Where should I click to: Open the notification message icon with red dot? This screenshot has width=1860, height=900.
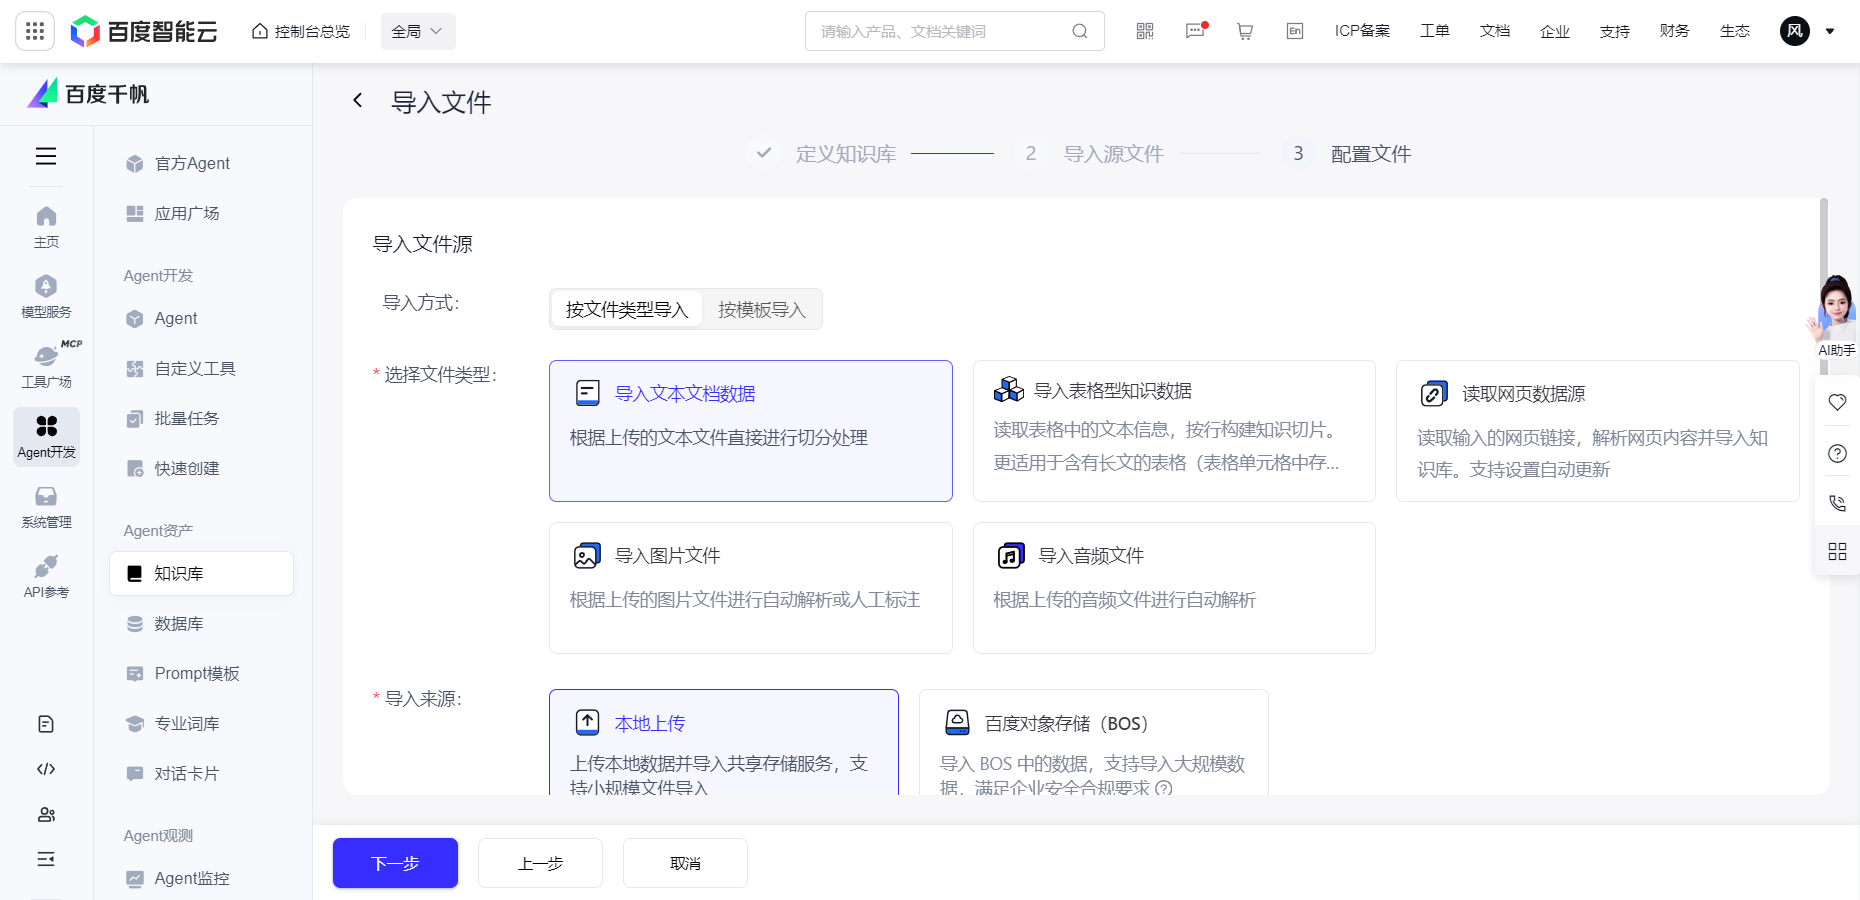tap(1194, 31)
